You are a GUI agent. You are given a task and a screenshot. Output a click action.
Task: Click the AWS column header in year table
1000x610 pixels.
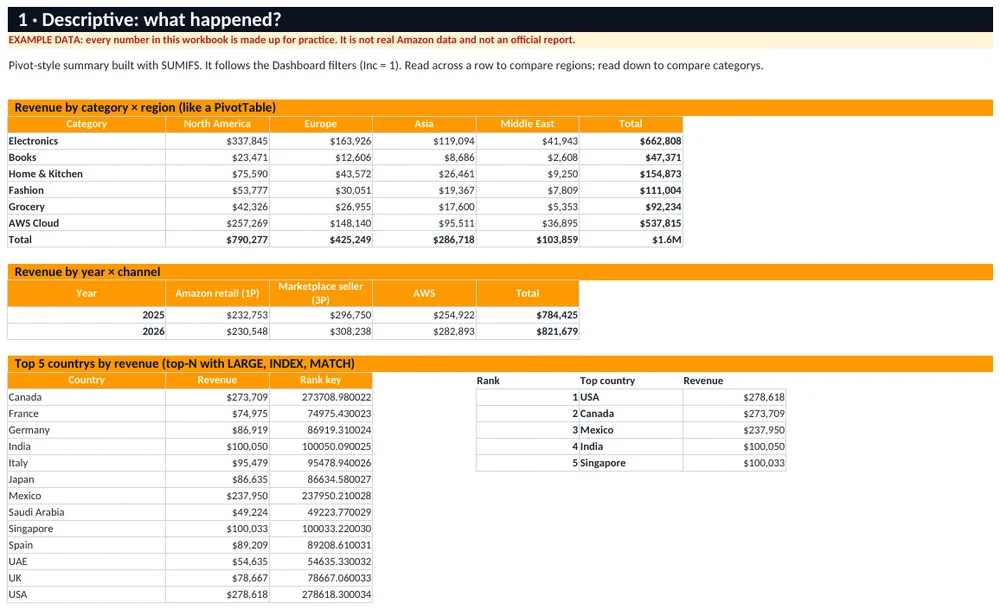tap(423, 294)
